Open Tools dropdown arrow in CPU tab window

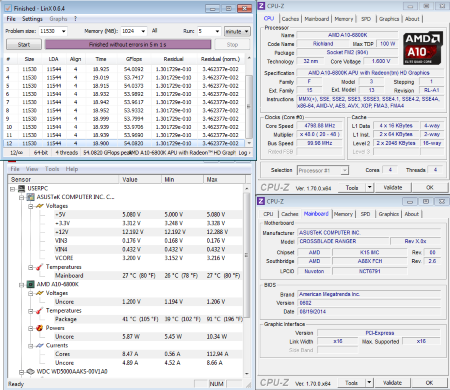[369, 188]
